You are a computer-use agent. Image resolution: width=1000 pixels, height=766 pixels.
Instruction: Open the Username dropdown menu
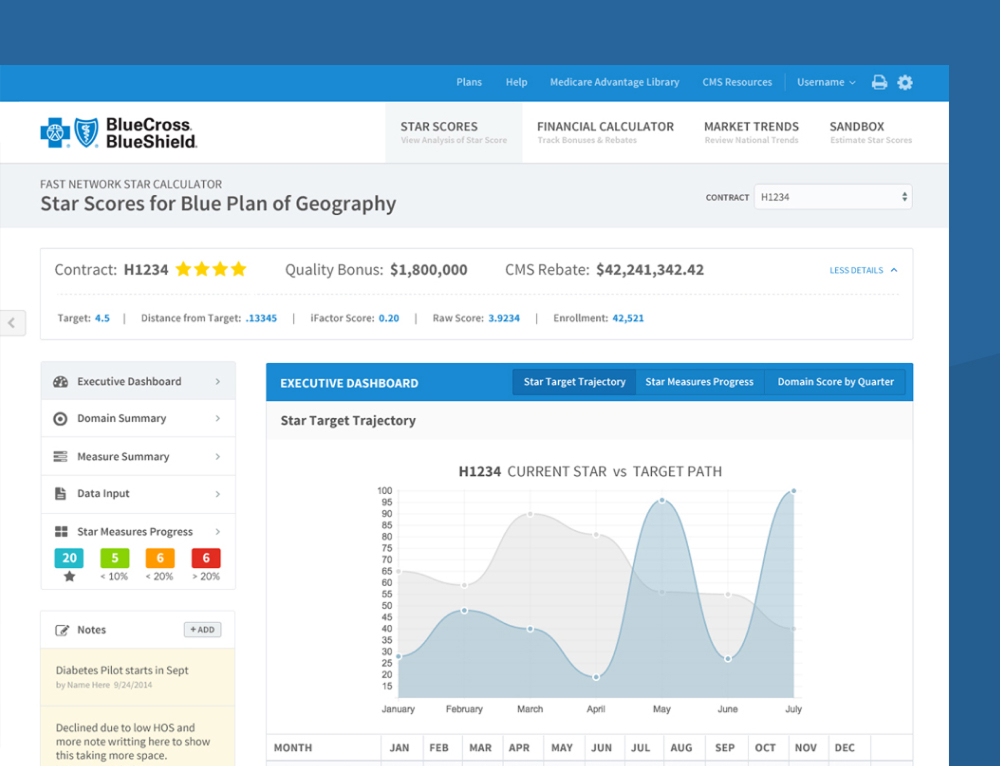826,83
